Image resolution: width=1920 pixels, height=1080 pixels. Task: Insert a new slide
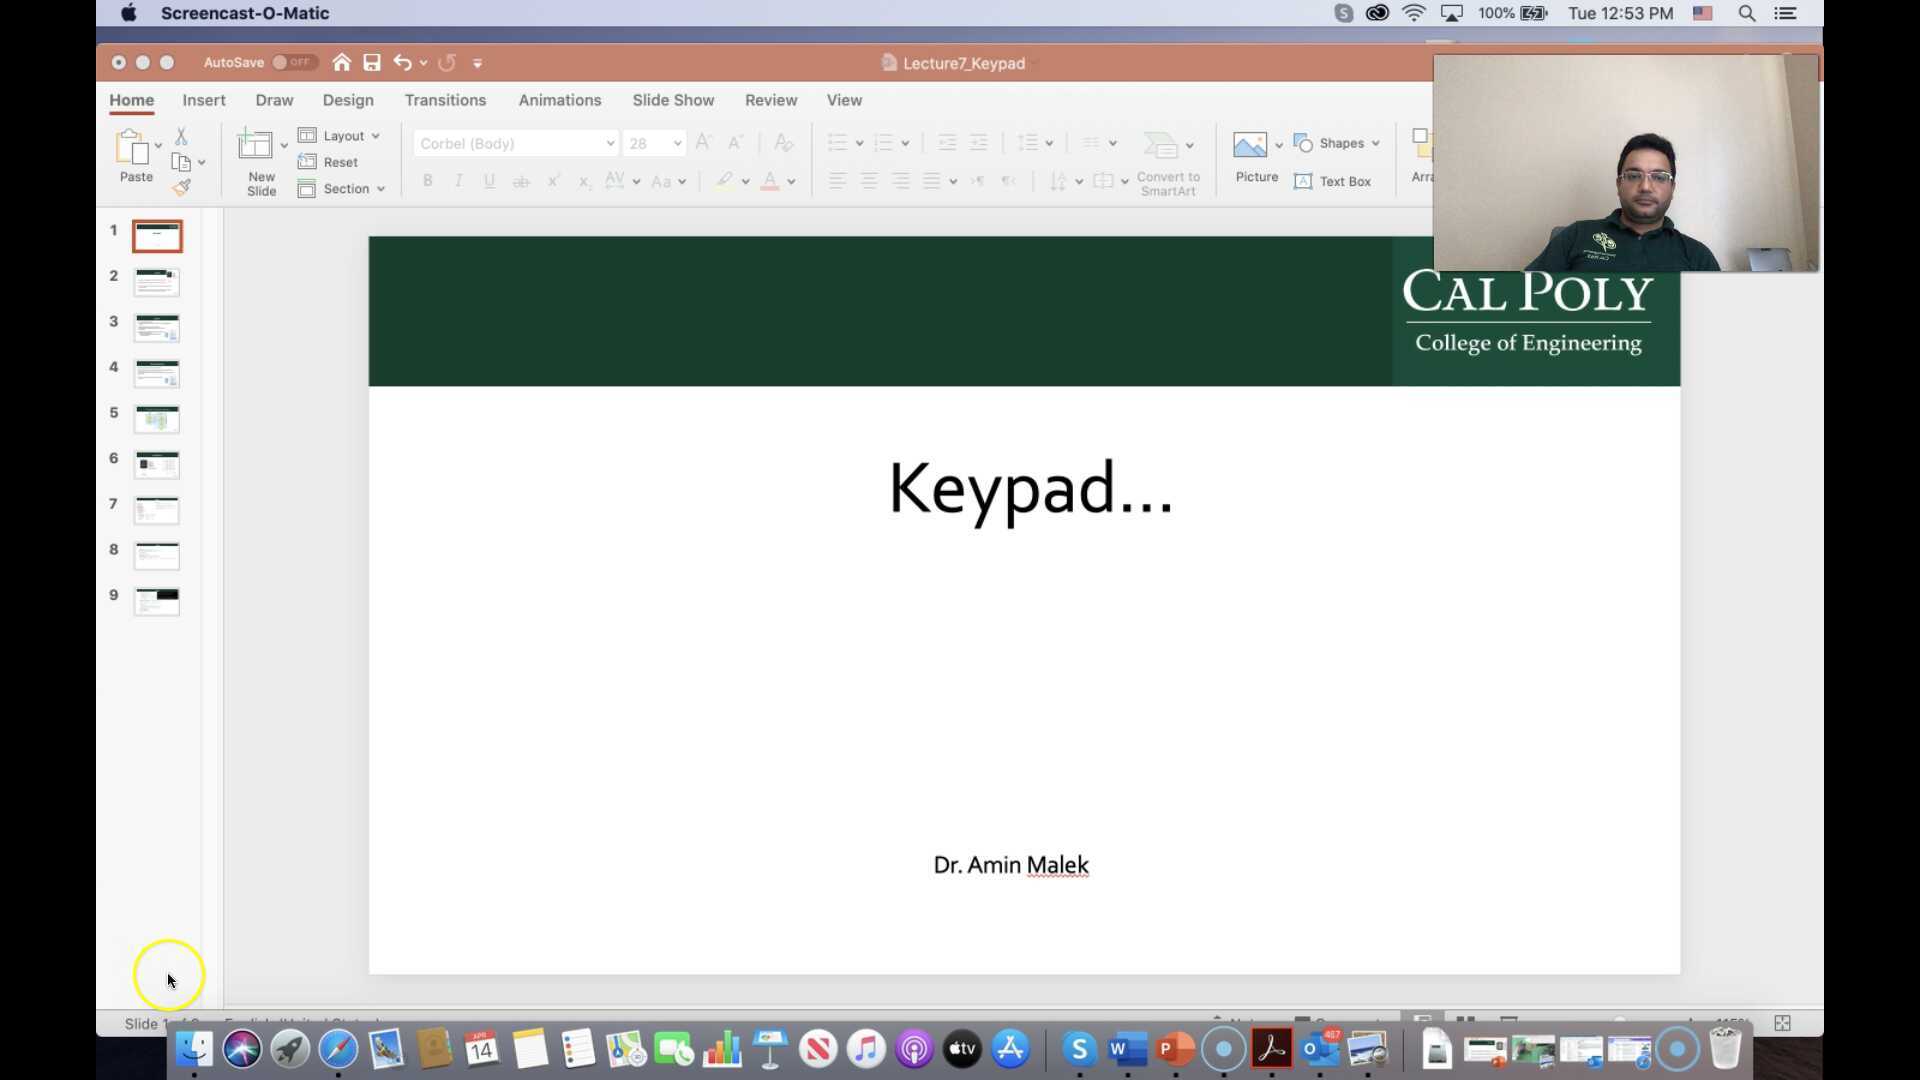tap(258, 160)
